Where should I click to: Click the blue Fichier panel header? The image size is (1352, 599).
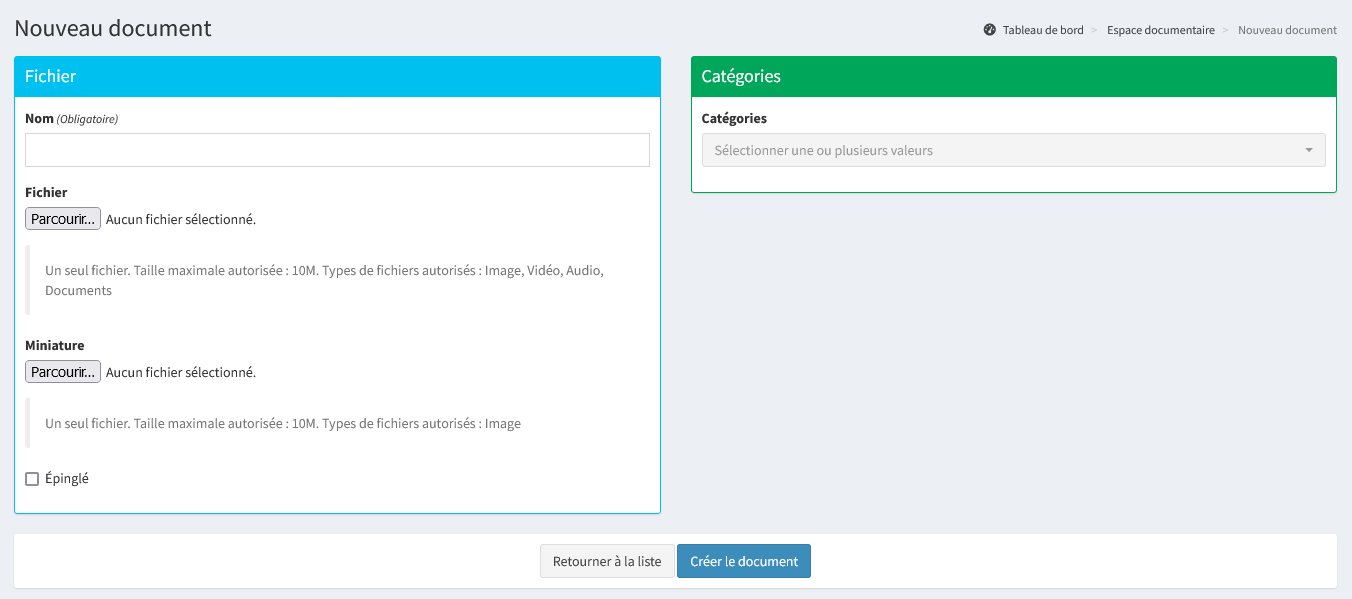337,76
